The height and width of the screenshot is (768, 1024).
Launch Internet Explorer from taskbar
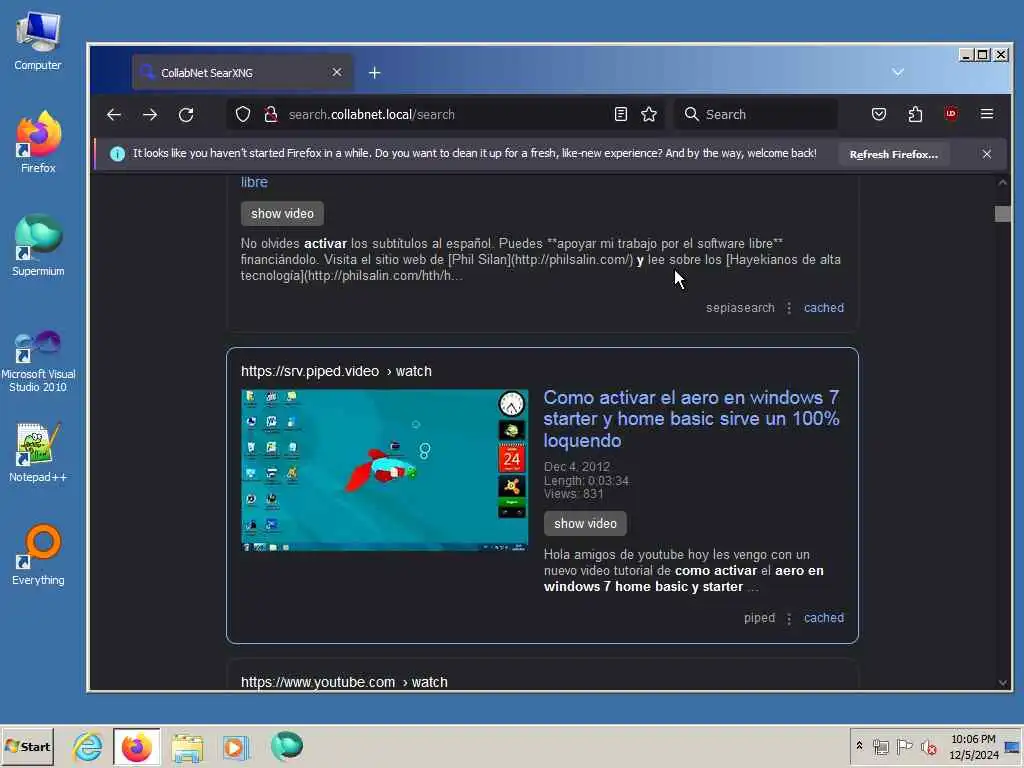87,746
